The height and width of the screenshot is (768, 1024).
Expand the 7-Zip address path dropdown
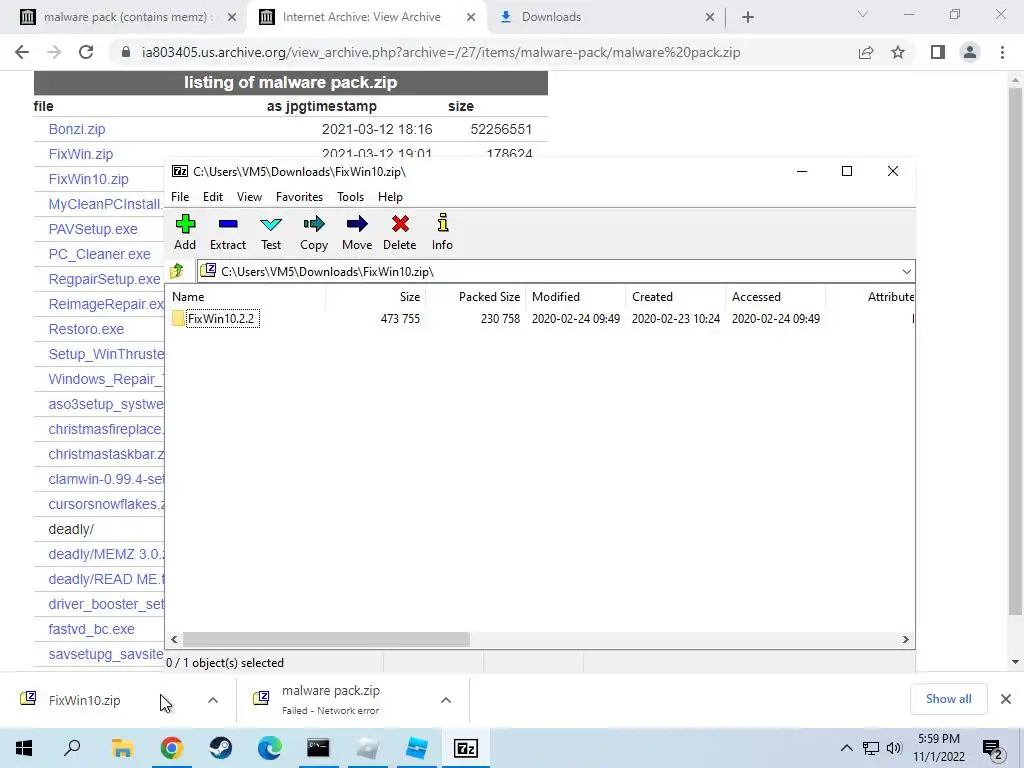click(x=906, y=272)
